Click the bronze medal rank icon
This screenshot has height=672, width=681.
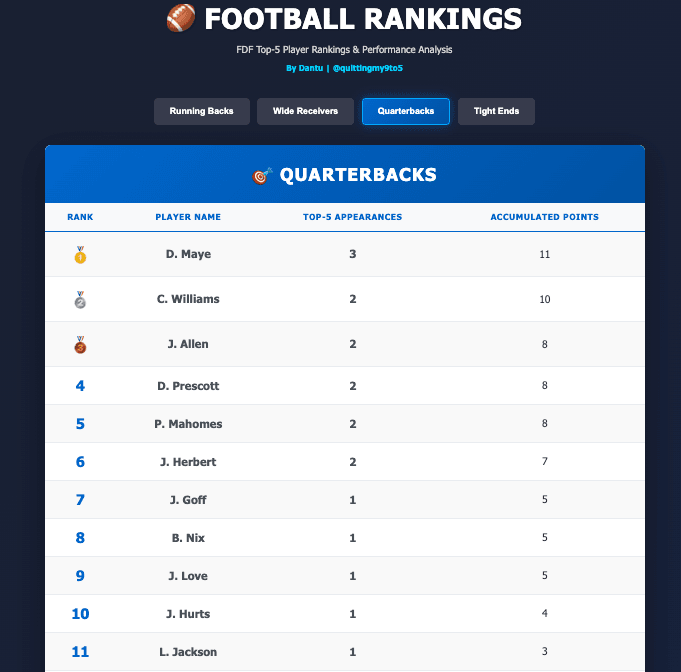pyautogui.click(x=80, y=345)
